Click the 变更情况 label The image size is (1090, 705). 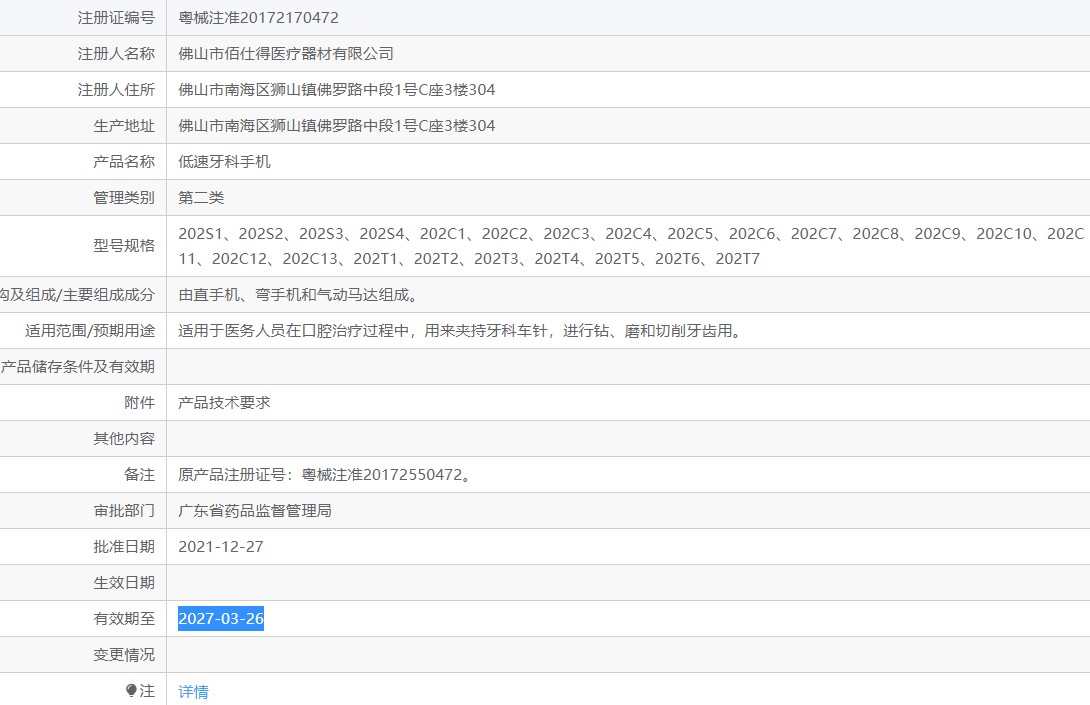[x=124, y=655]
